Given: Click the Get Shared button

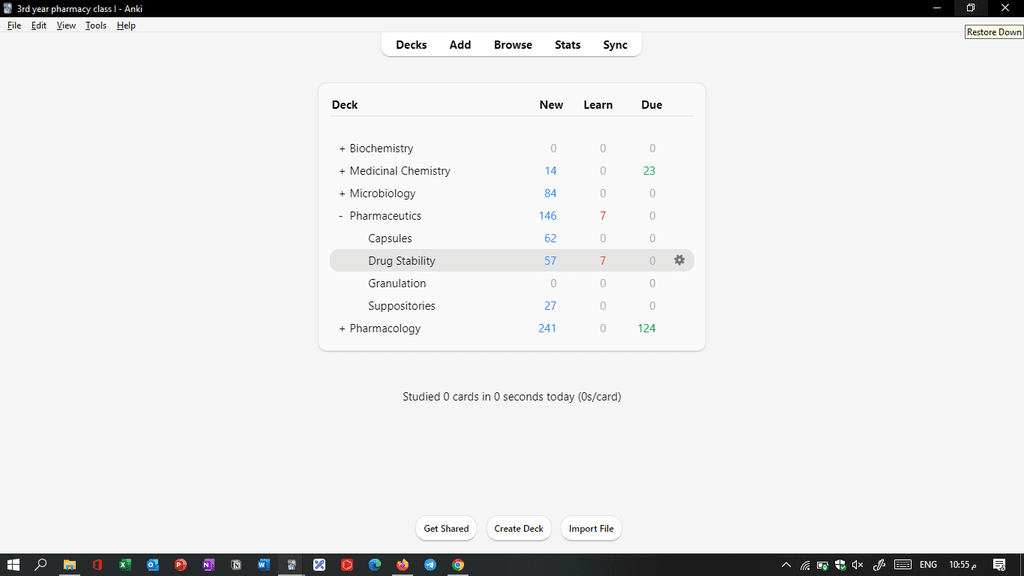Looking at the screenshot, I should pyautogui.click(x=446, y=528).
